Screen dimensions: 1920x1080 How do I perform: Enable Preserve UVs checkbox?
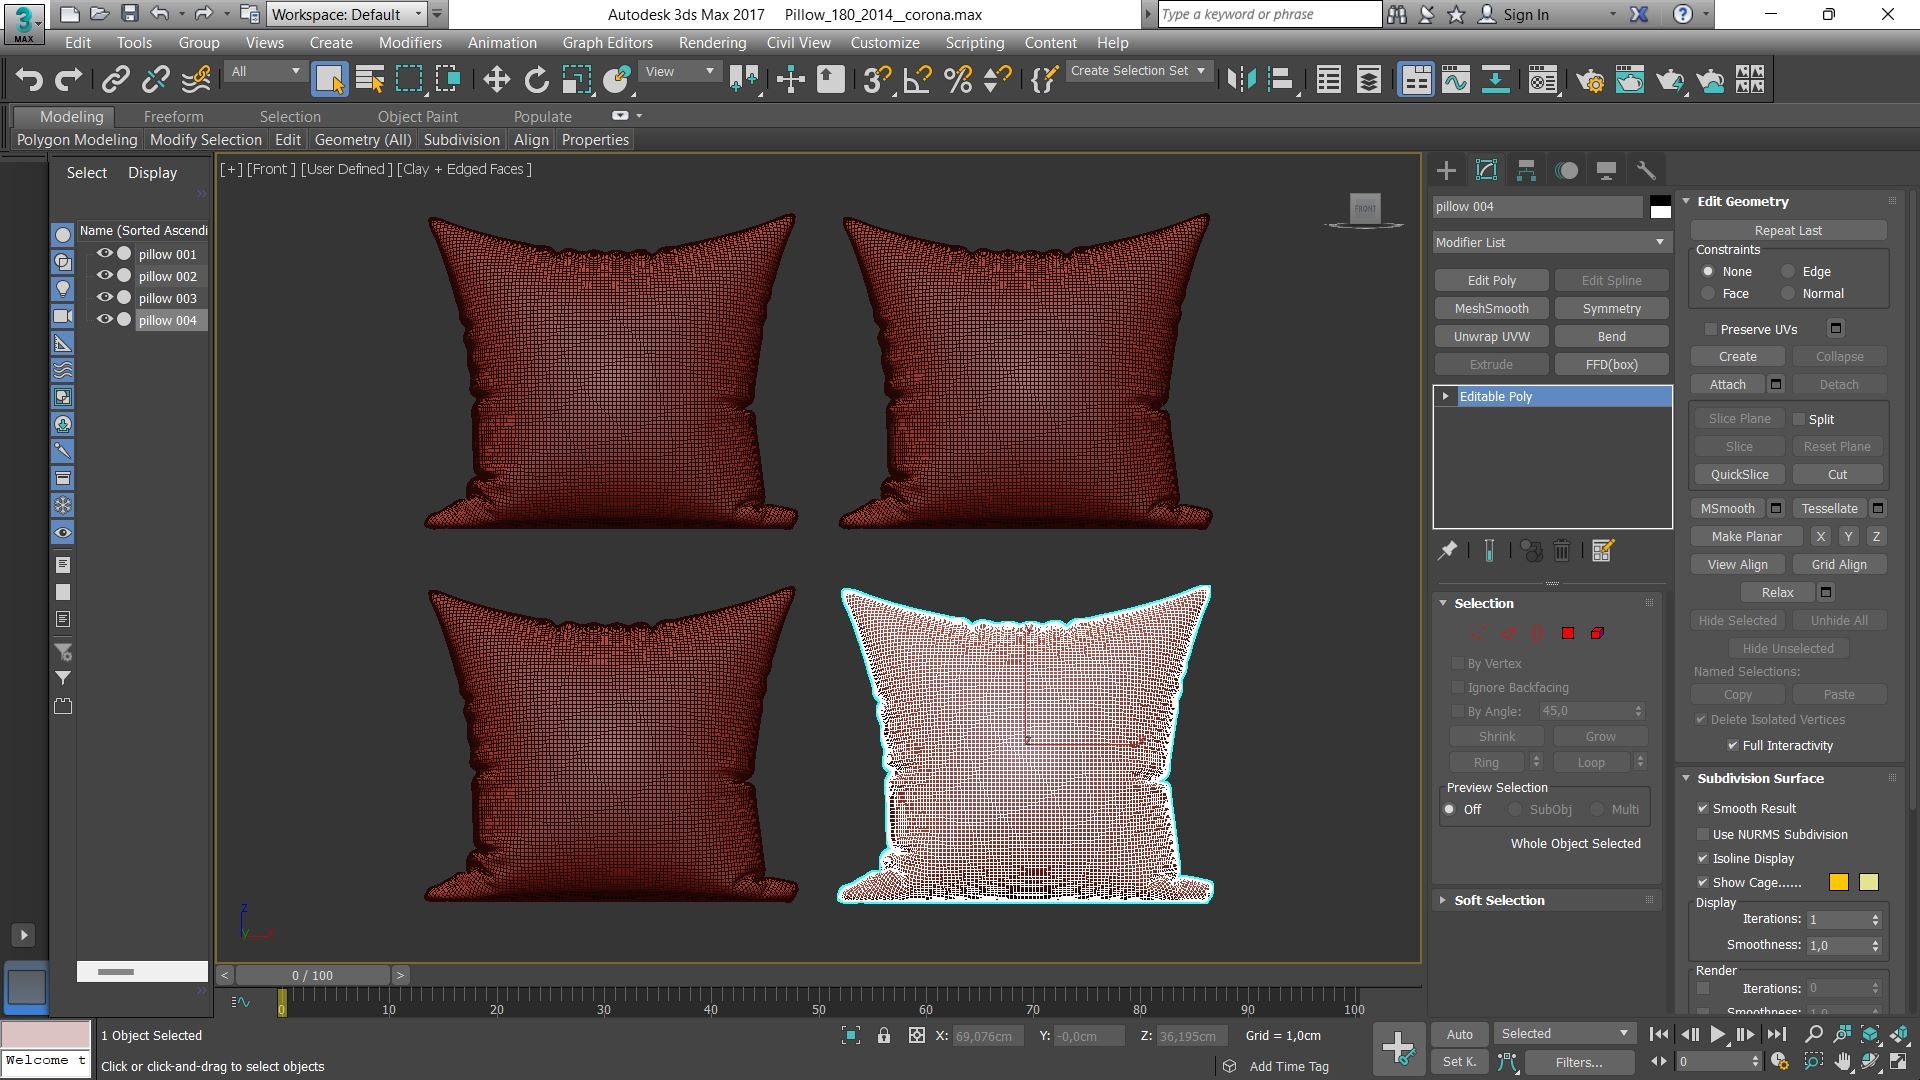[1711, 329]
